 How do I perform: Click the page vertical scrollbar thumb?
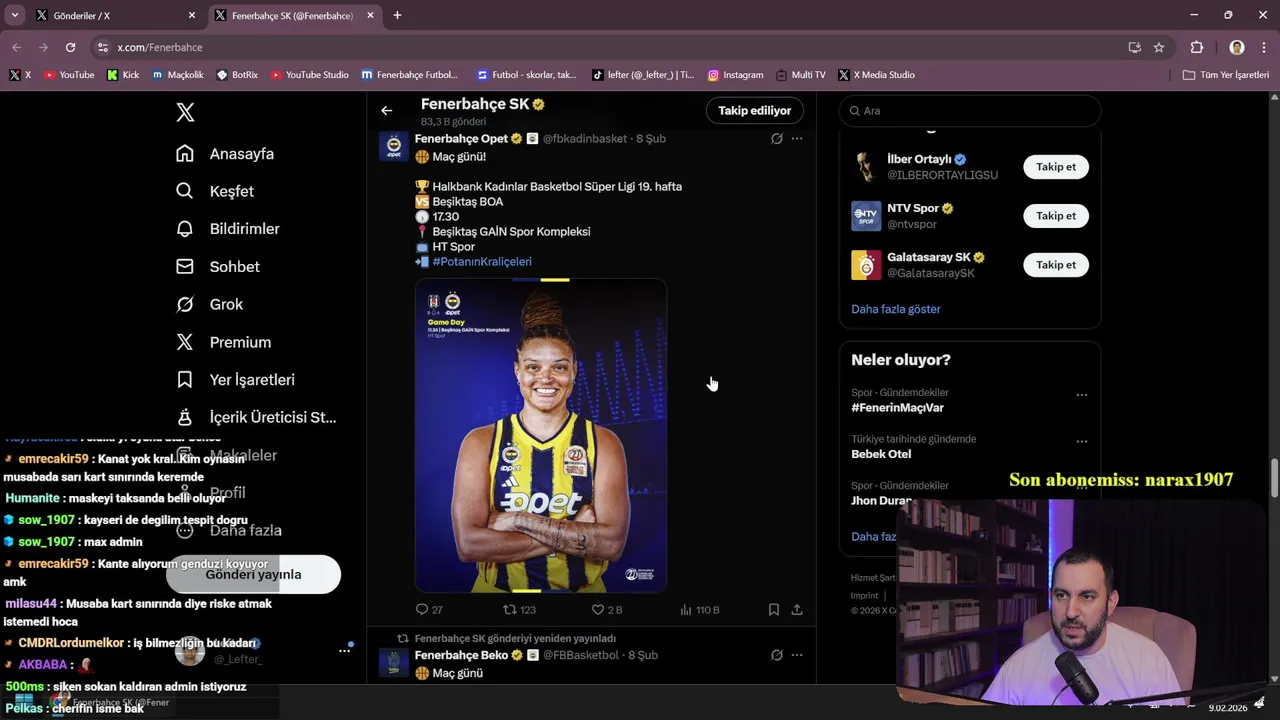coord(1274,477)
